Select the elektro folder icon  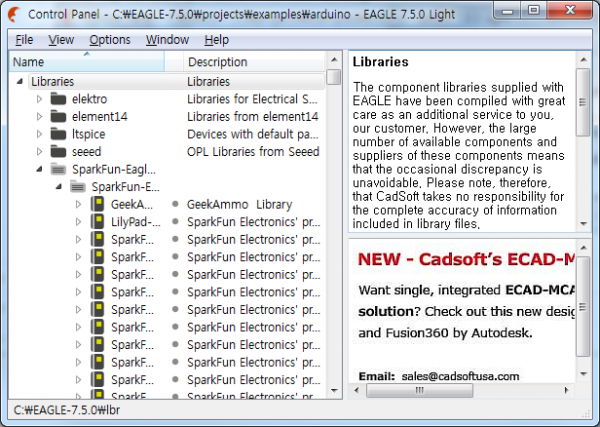(x=58, y=99)
